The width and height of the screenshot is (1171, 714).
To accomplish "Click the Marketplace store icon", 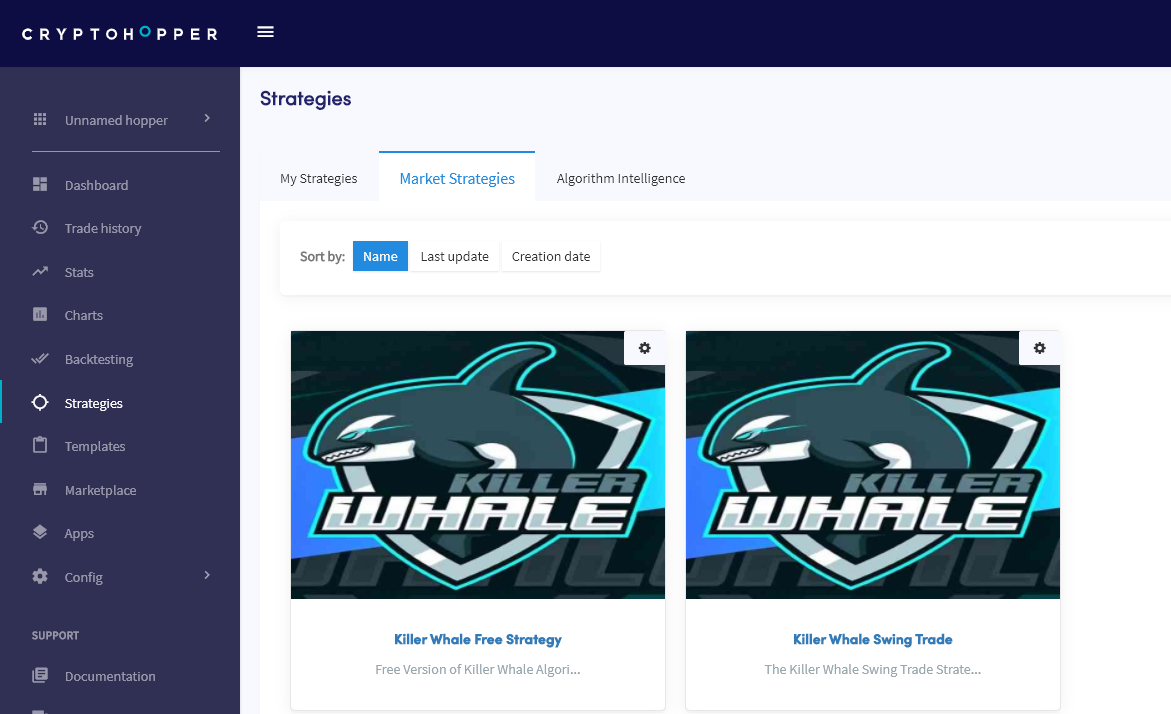I will [x=40, y=490].
